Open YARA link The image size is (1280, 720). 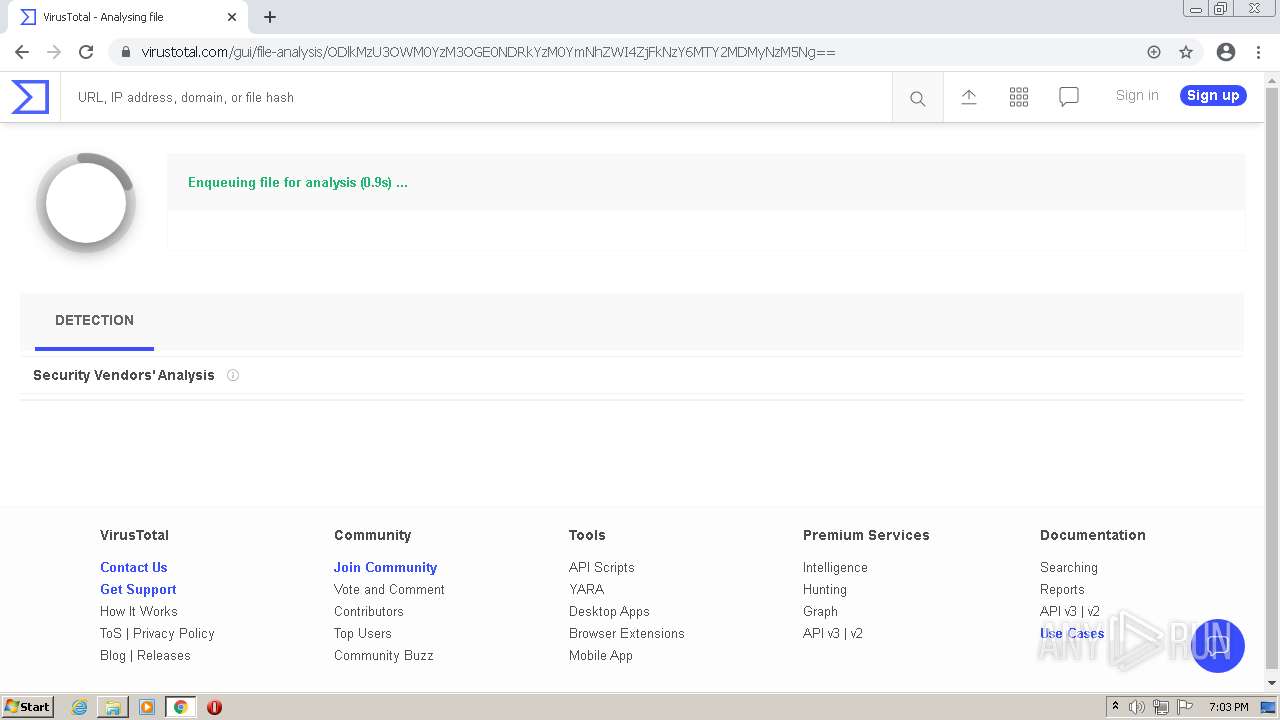tap(586, 589)
